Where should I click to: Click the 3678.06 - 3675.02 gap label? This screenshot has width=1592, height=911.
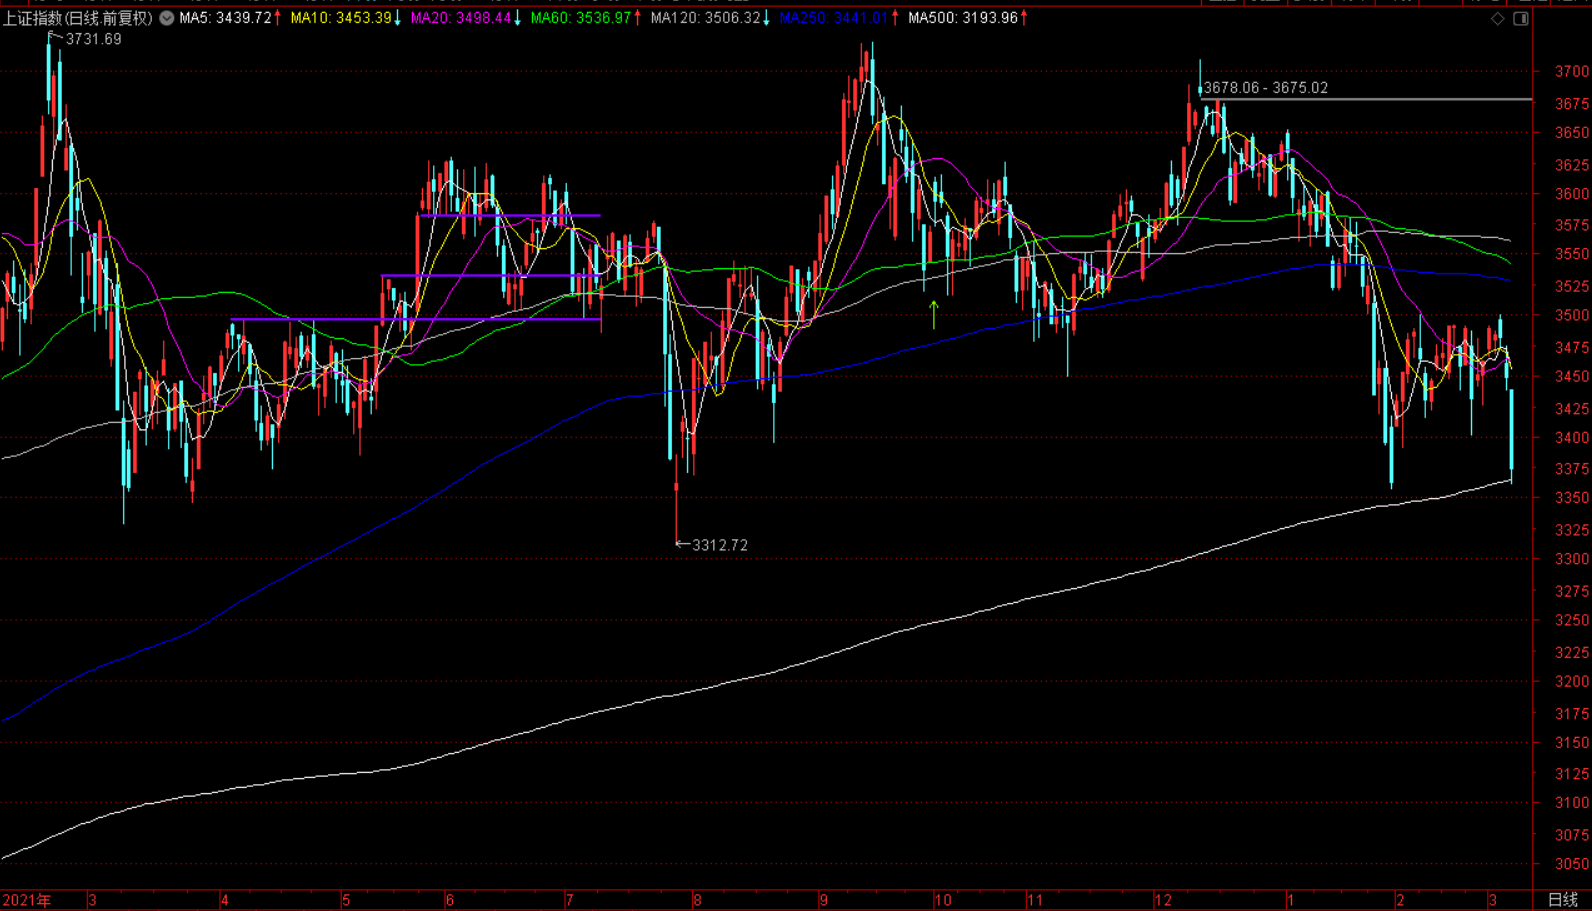coord(1265,88)
